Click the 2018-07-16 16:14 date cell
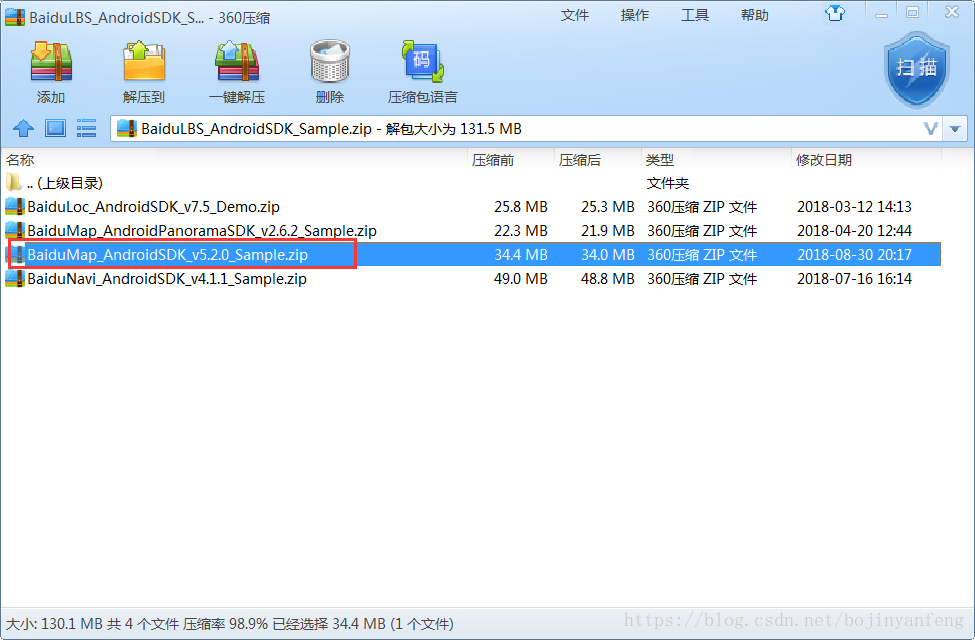Screen dimensions: 975x640 [x=854, y=279]
